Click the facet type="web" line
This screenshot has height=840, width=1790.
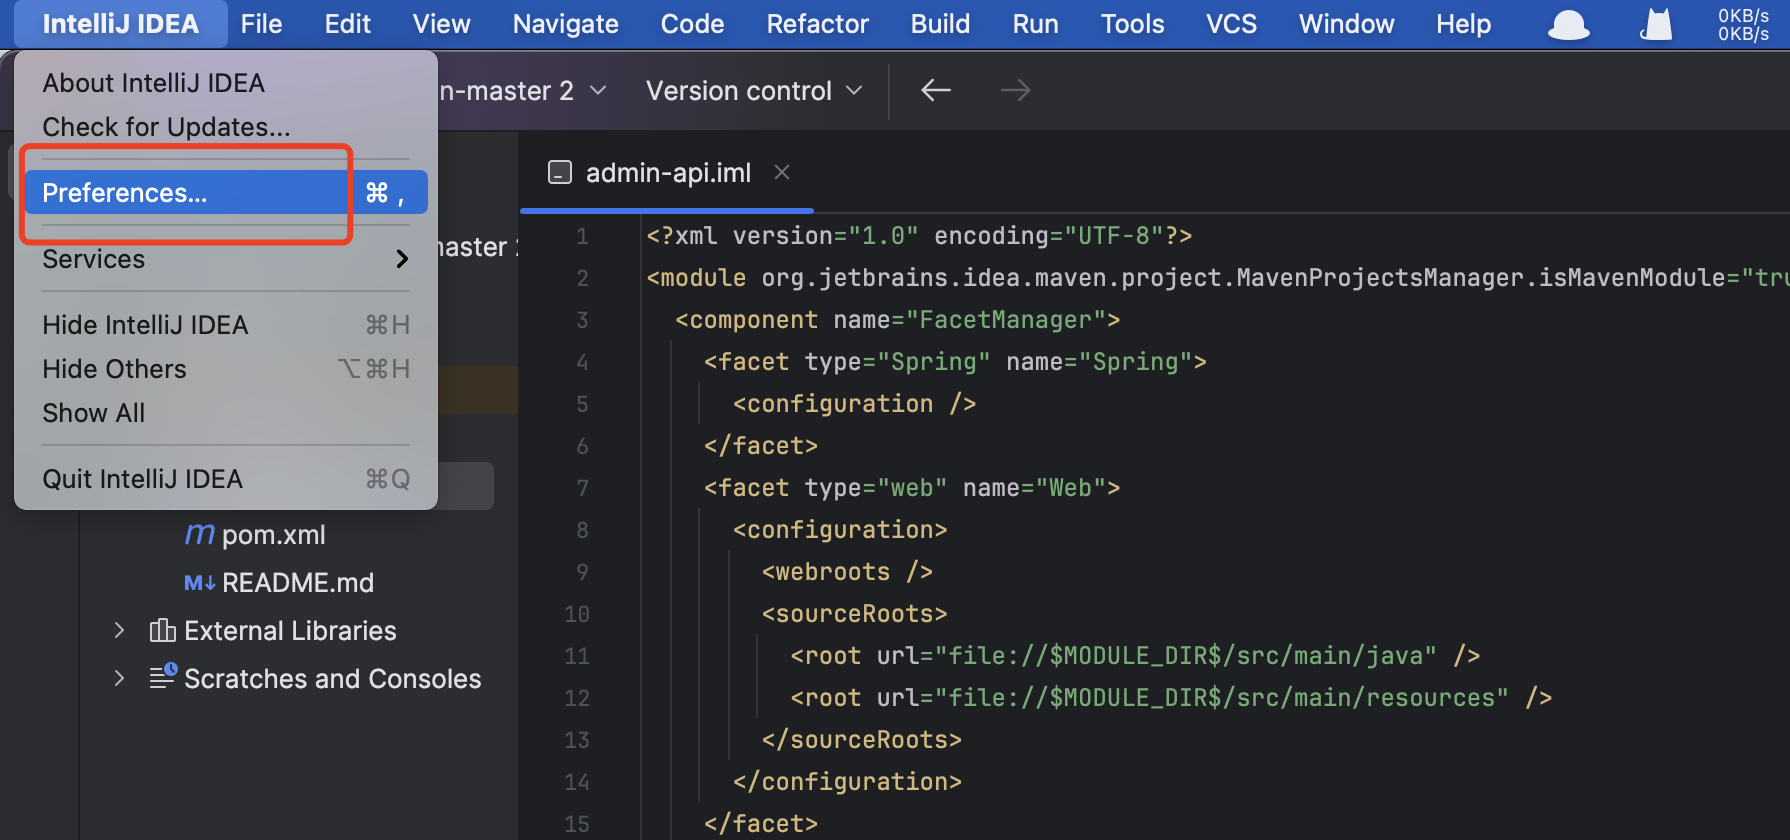tap(912, 488)
